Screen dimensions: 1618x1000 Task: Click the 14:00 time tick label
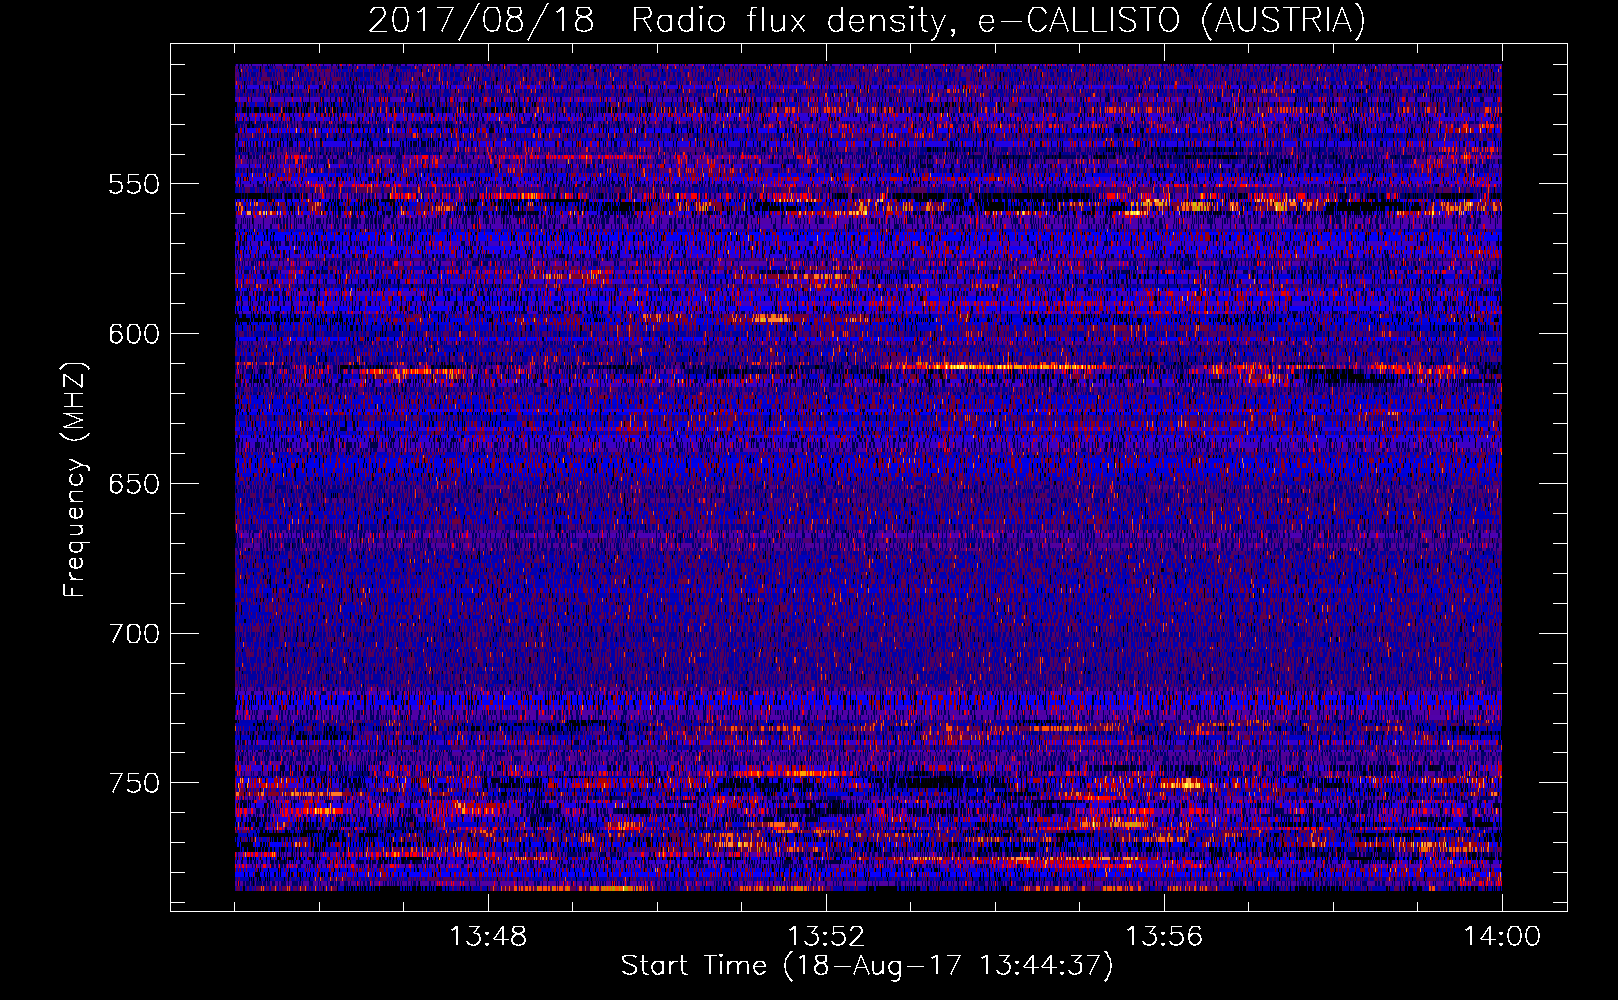click(x=1501, y=937)
